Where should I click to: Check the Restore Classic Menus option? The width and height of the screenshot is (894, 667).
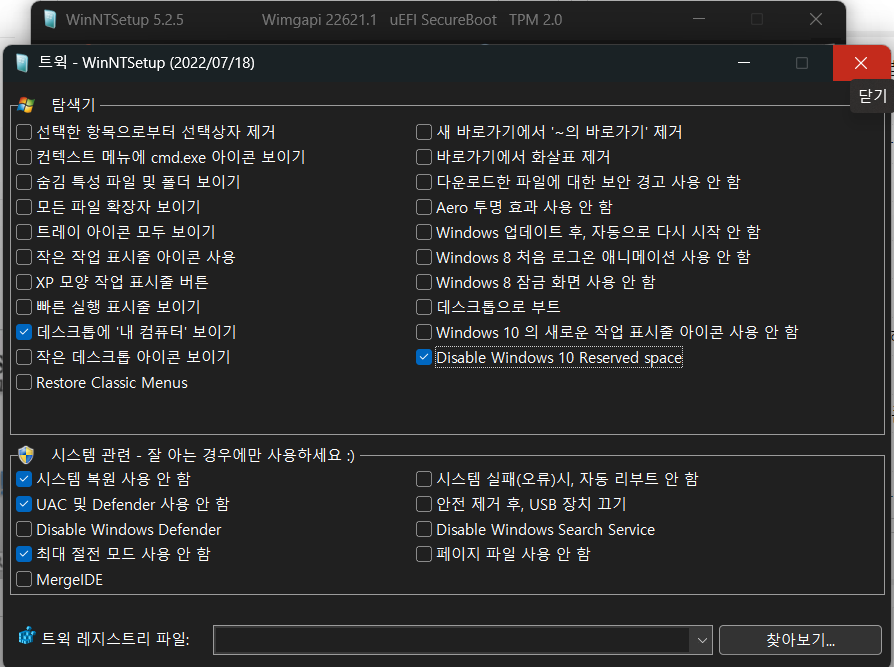click(24, 383)
